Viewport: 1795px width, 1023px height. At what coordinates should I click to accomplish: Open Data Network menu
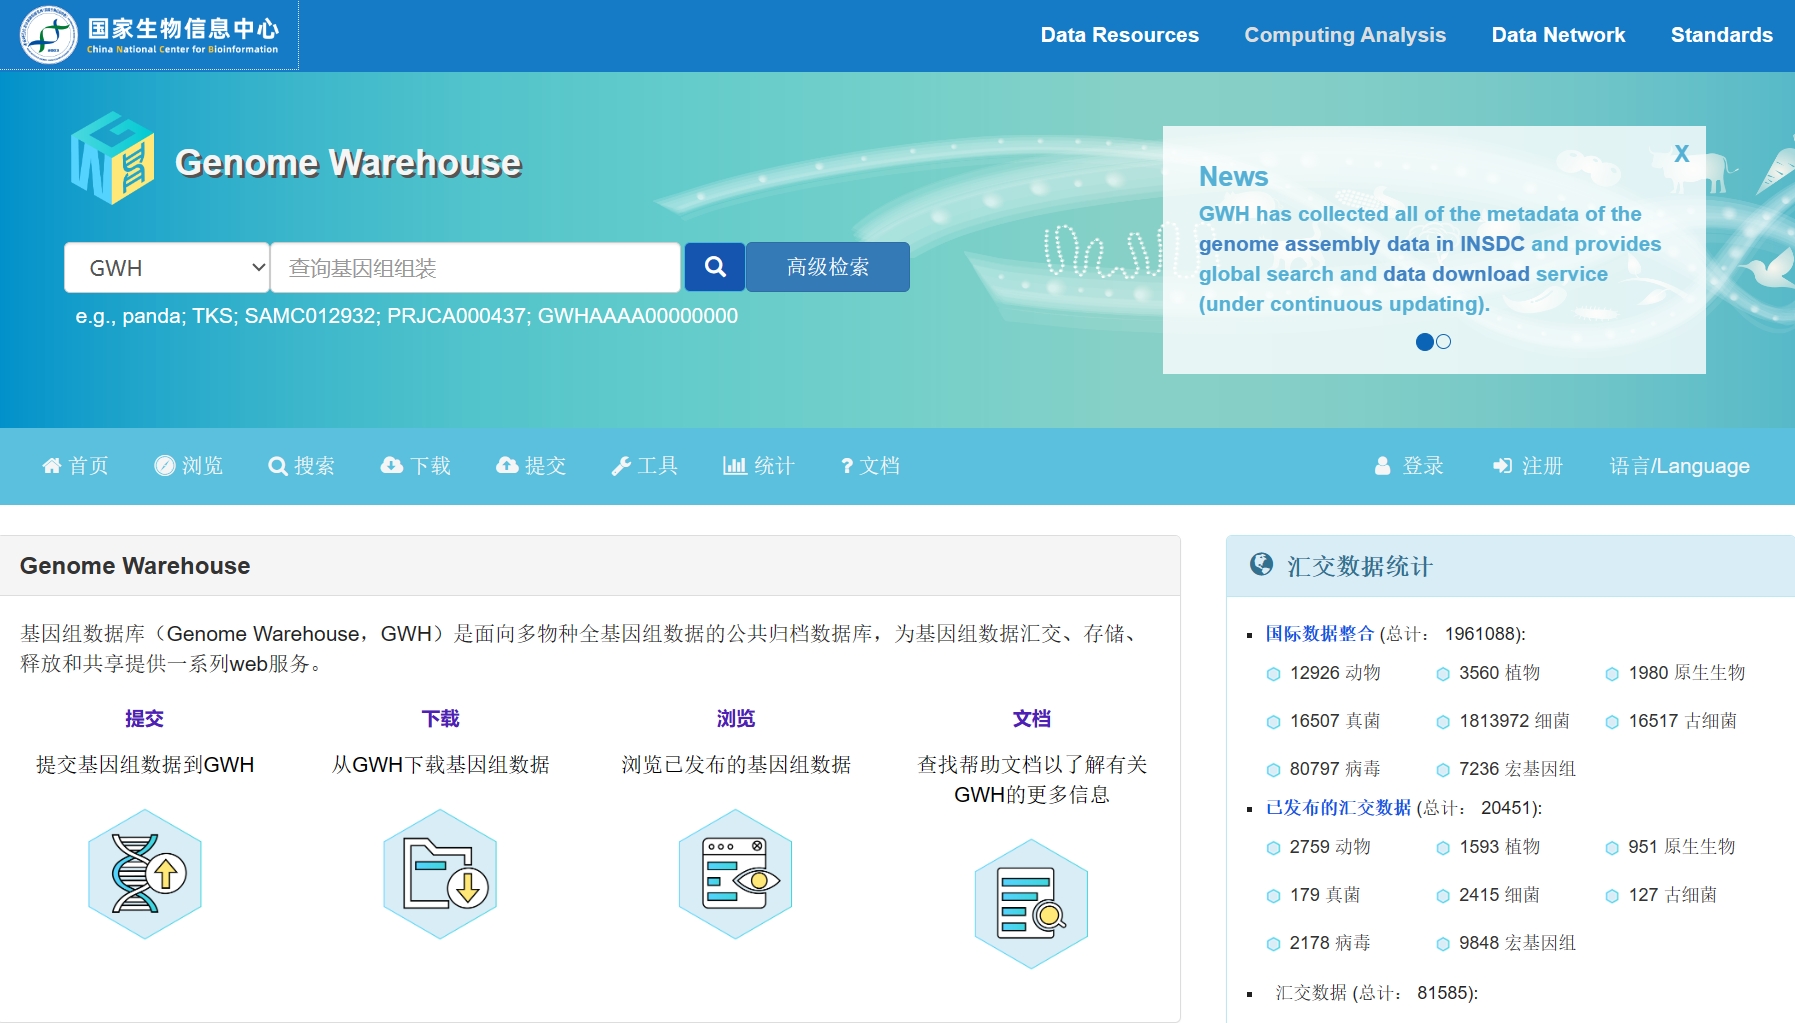click(x=1558, y=35)
